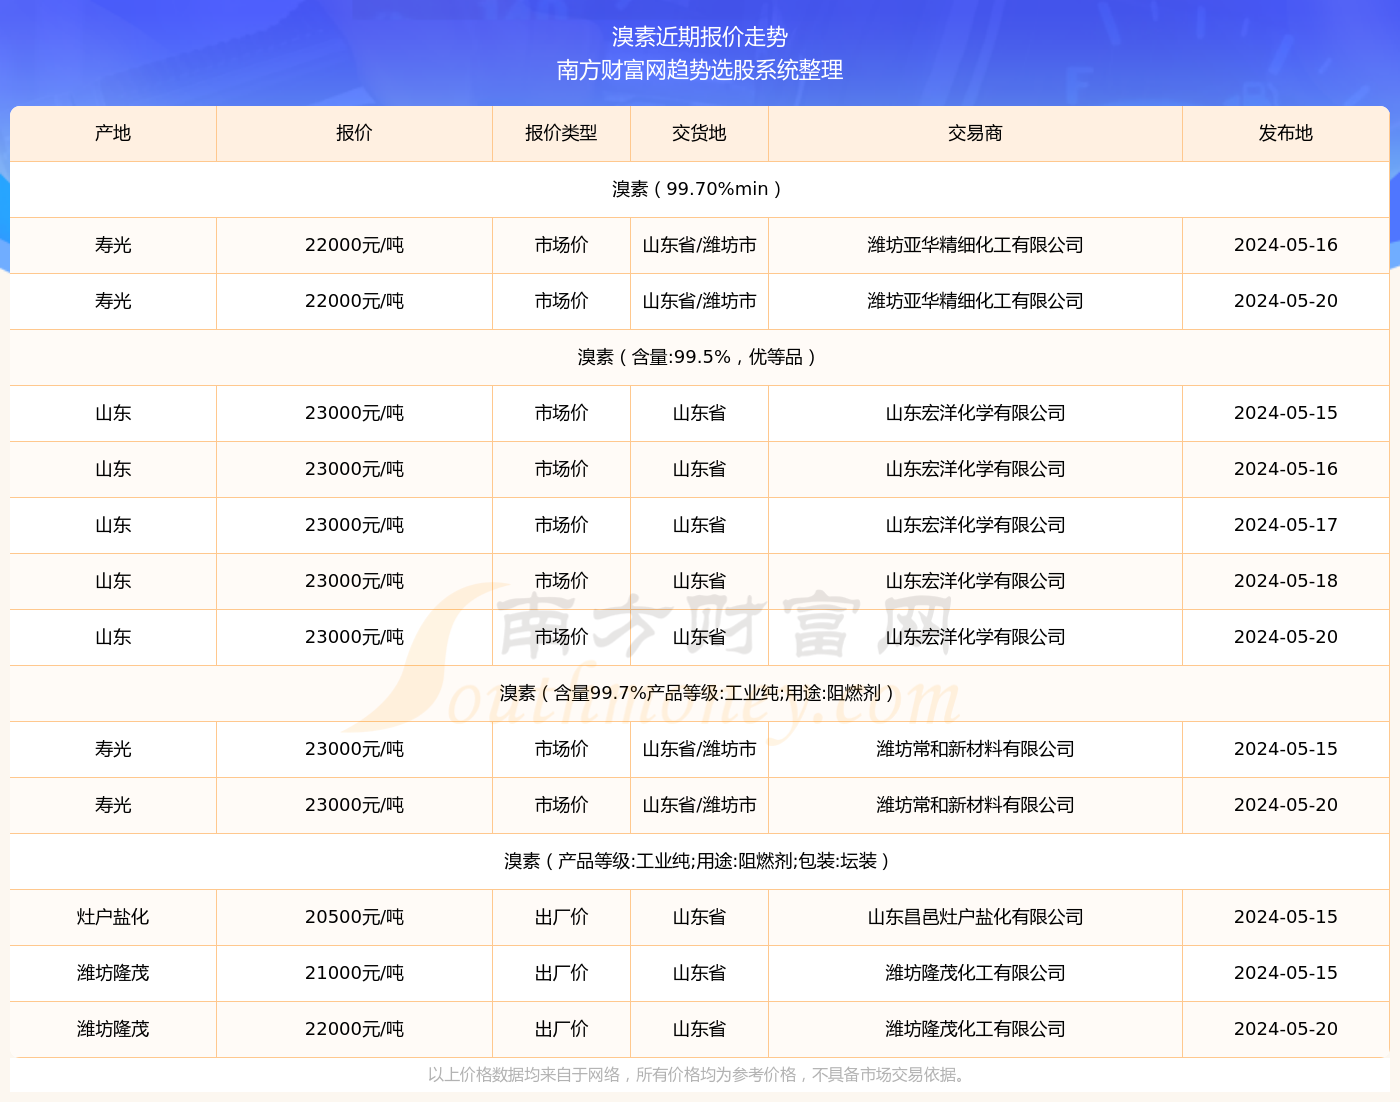Click 出厂价 in the 21000元/吨 row
The width and height of the screenshot is (1400, 1102).
pos(561,973)
